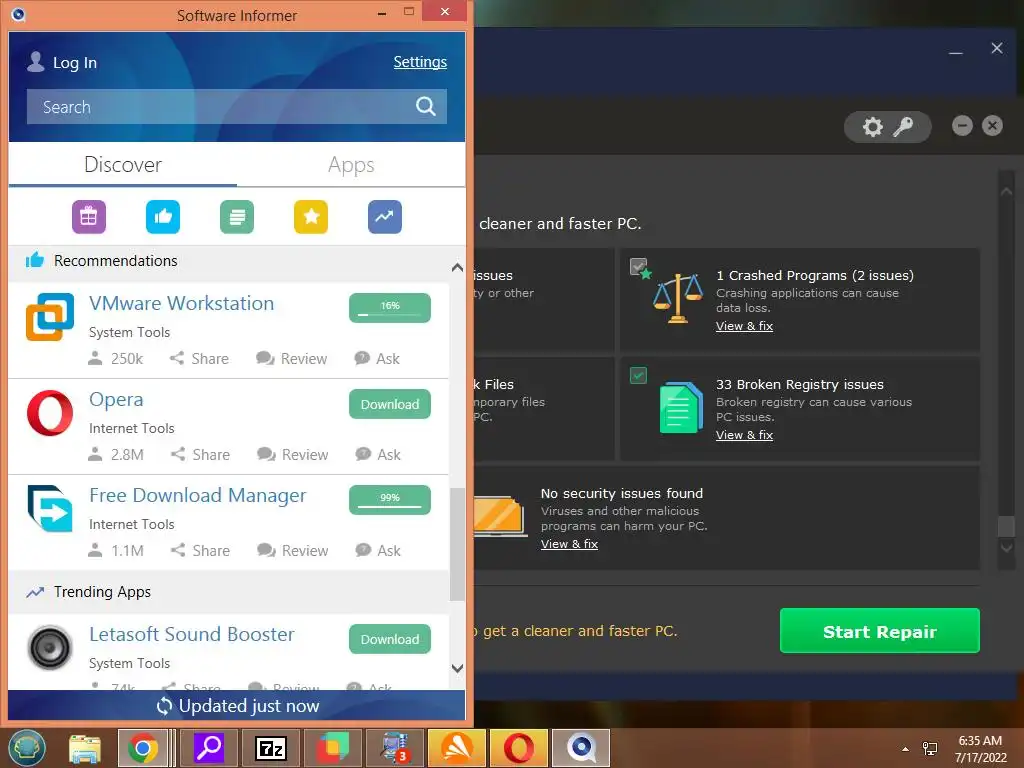Click the user avatar icon beside Log In

[x=36, y=62]
